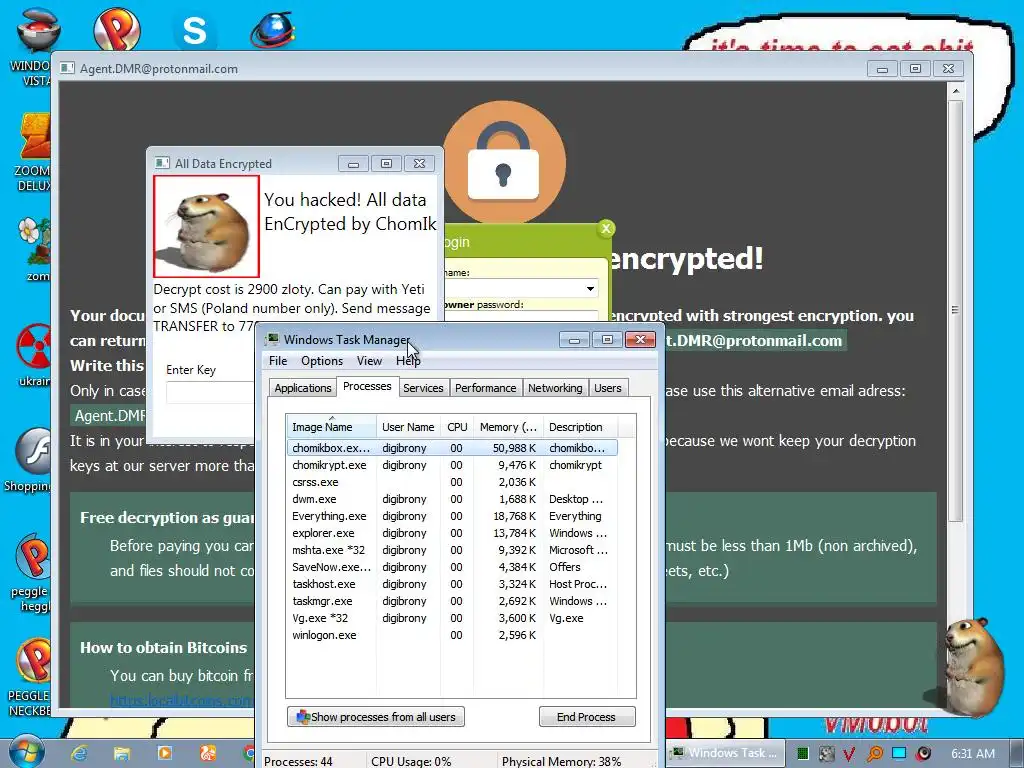Open the orange UC browser taskbar icon

click(208, 754)
